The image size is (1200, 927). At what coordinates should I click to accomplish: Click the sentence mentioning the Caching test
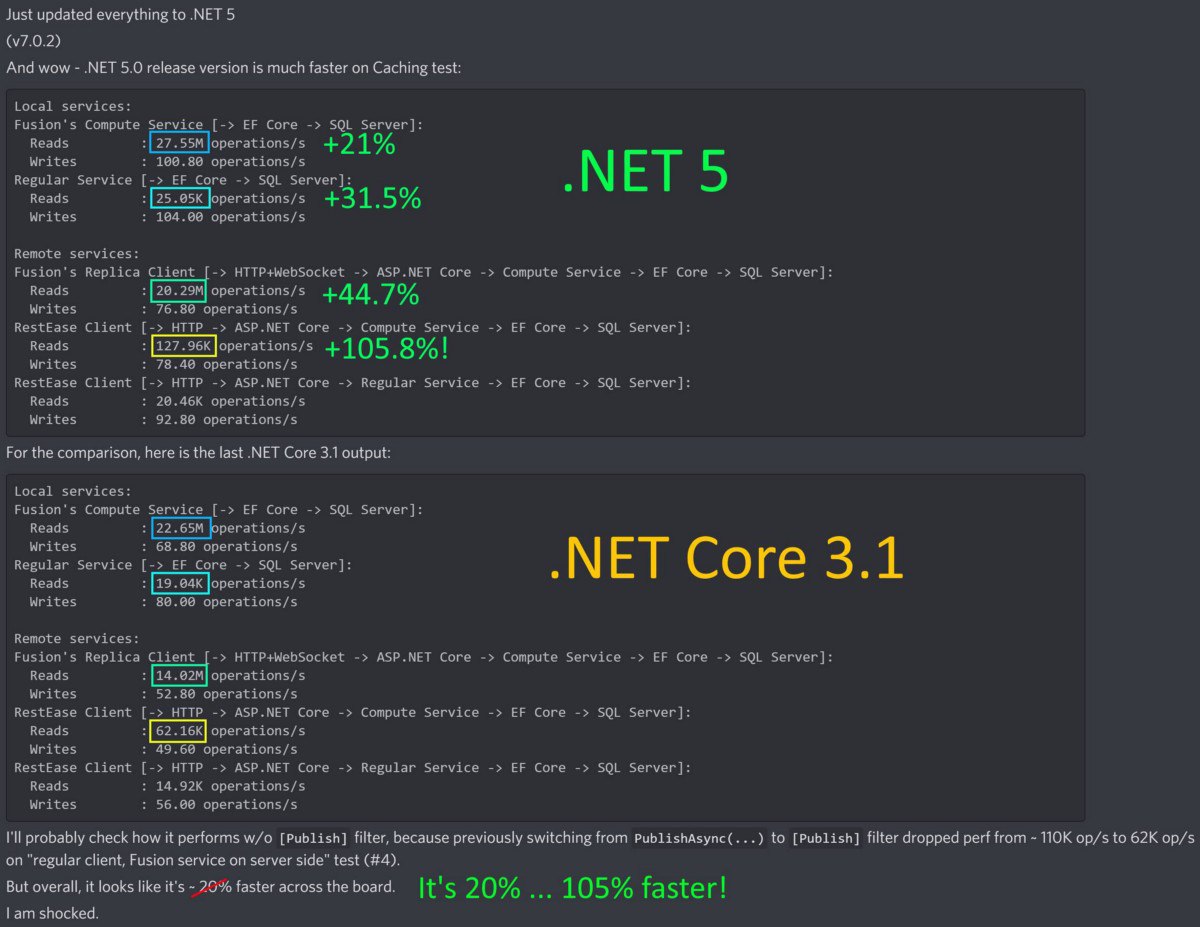point(234,67)
